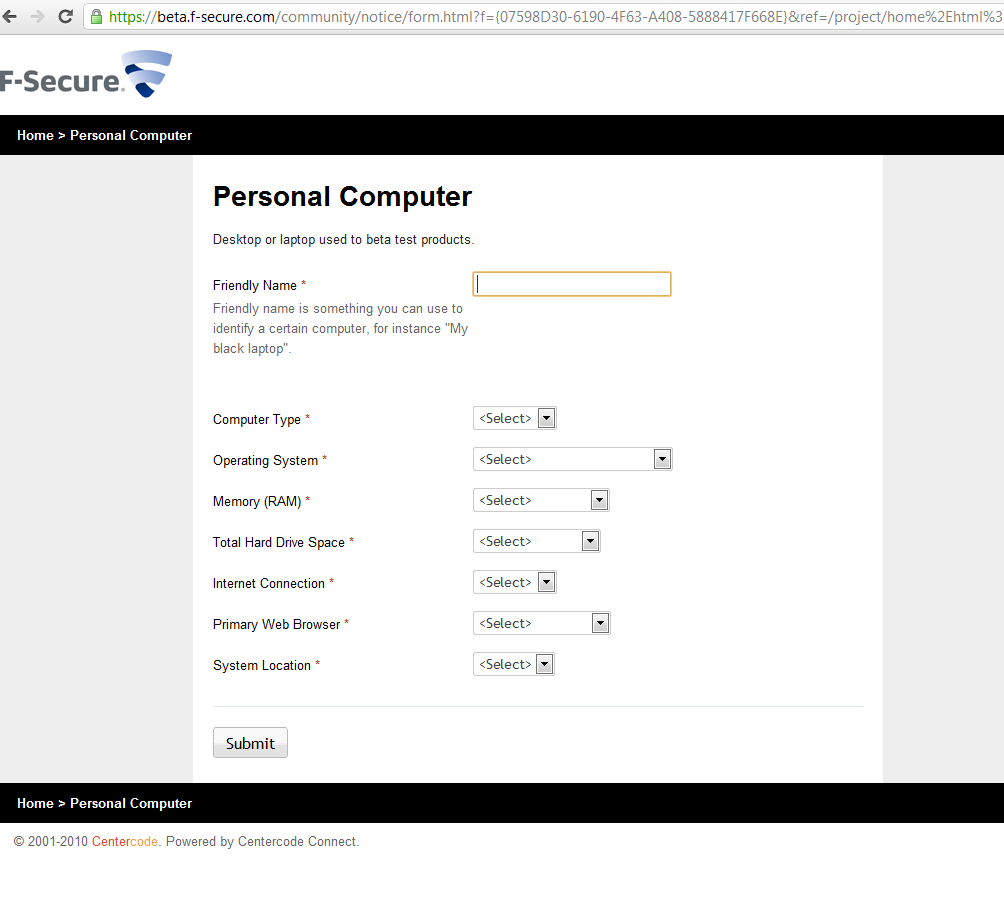Click the Total Hard Drive Space label
The image size is (1004, 922).
tap(279, 542)
